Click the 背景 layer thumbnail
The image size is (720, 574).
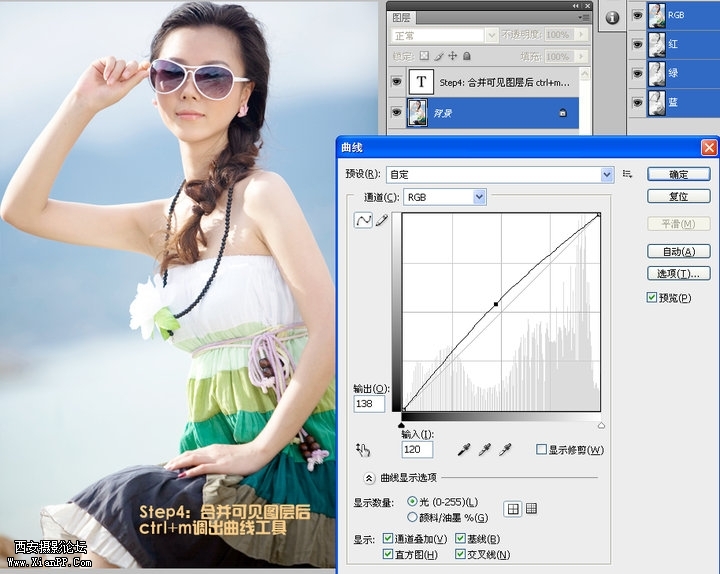coord(417,113)
